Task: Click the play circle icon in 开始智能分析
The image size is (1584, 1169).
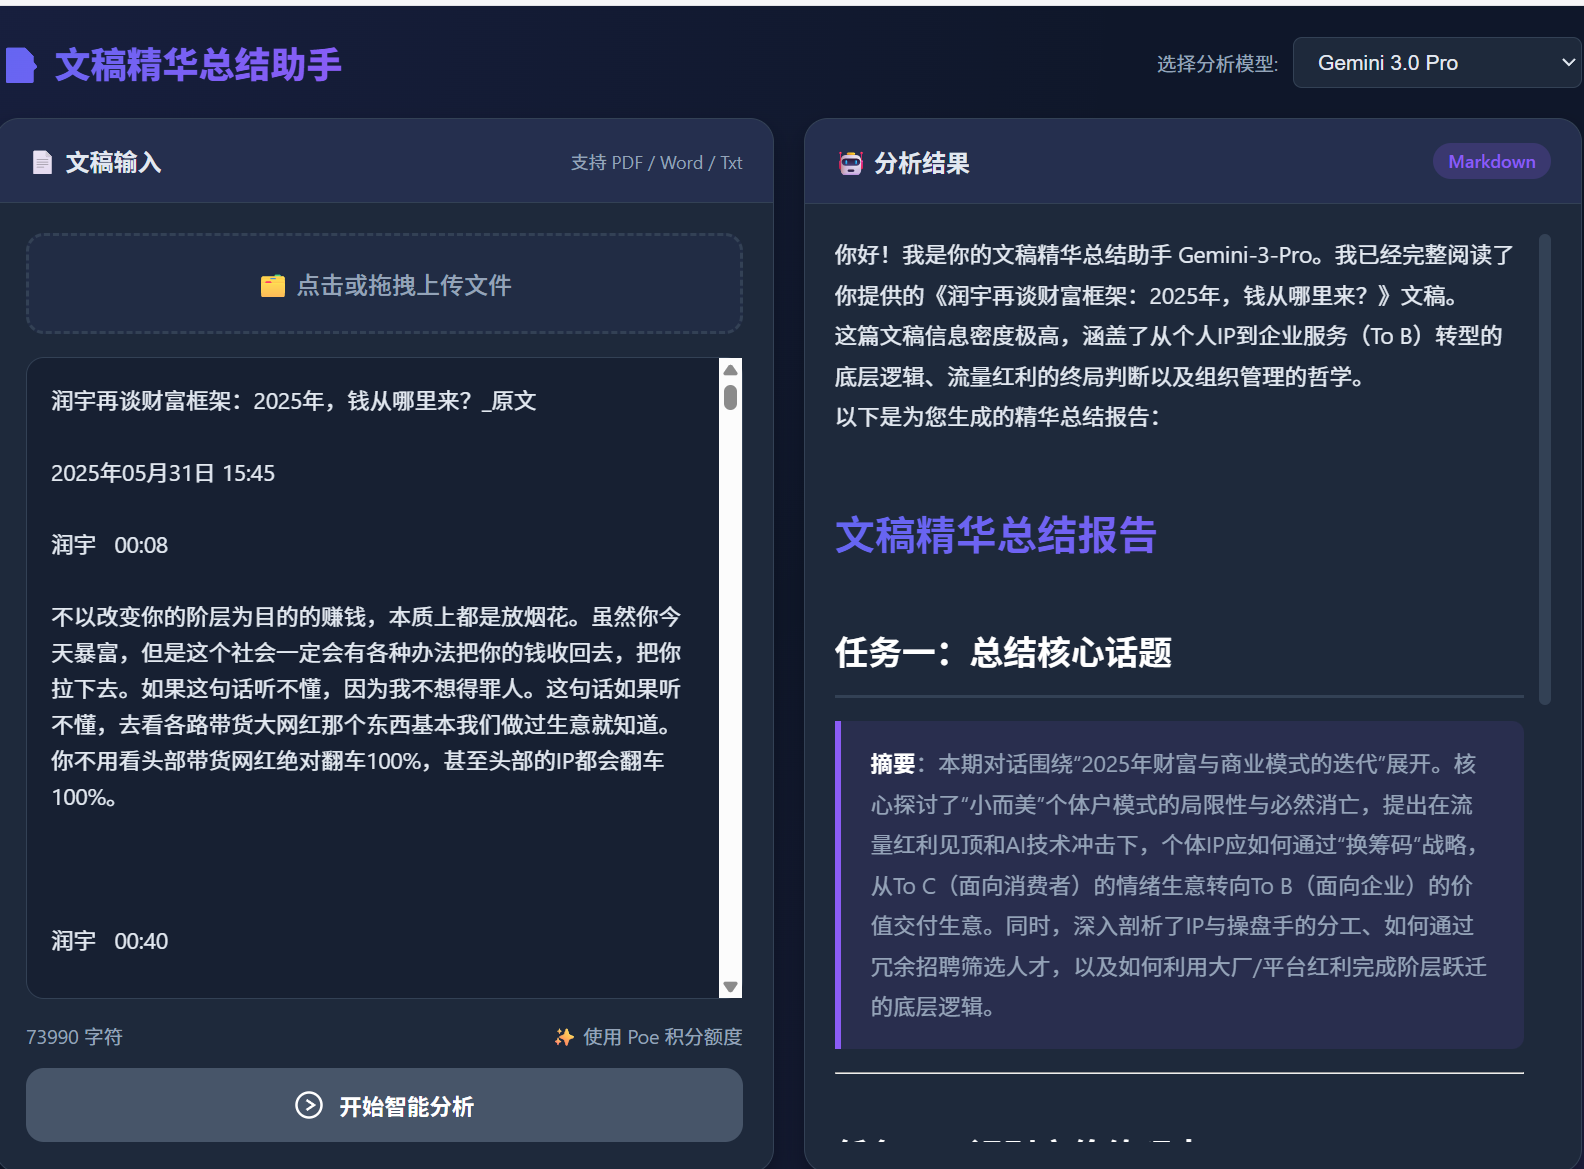Action: tap(309, 1105)
